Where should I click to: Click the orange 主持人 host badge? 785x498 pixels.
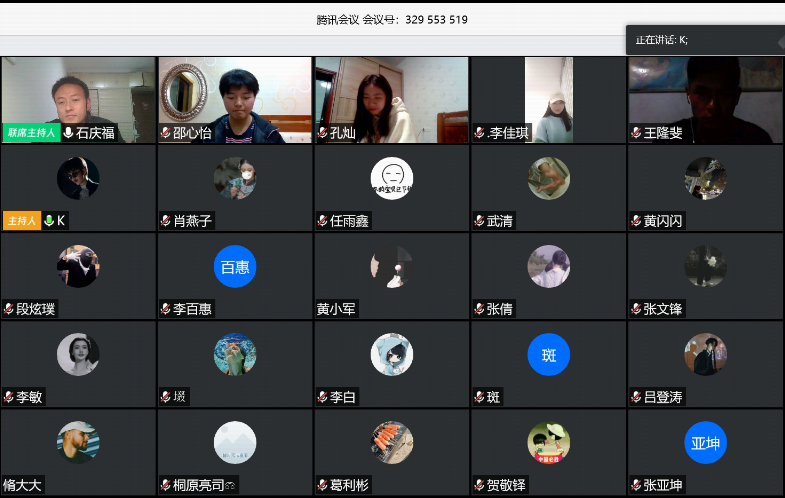(x=22, y=221)
